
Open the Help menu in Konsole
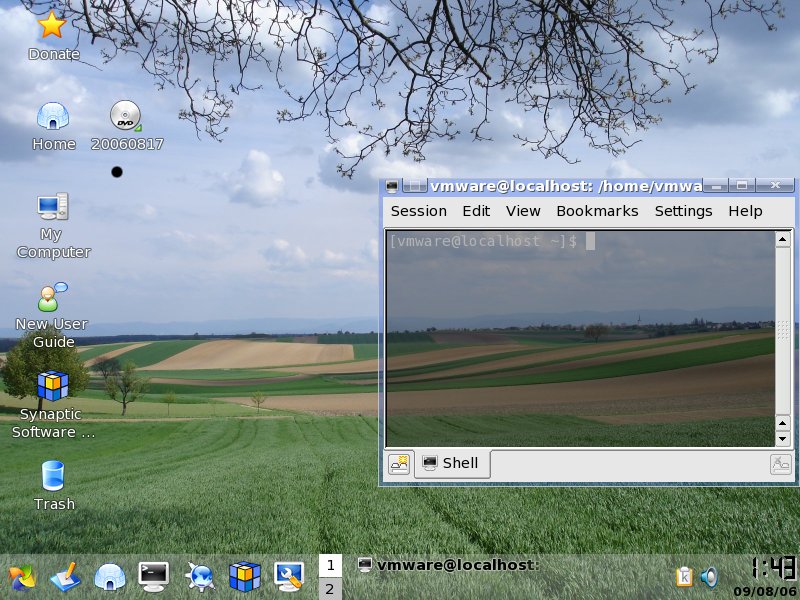(x=745, y=211)
